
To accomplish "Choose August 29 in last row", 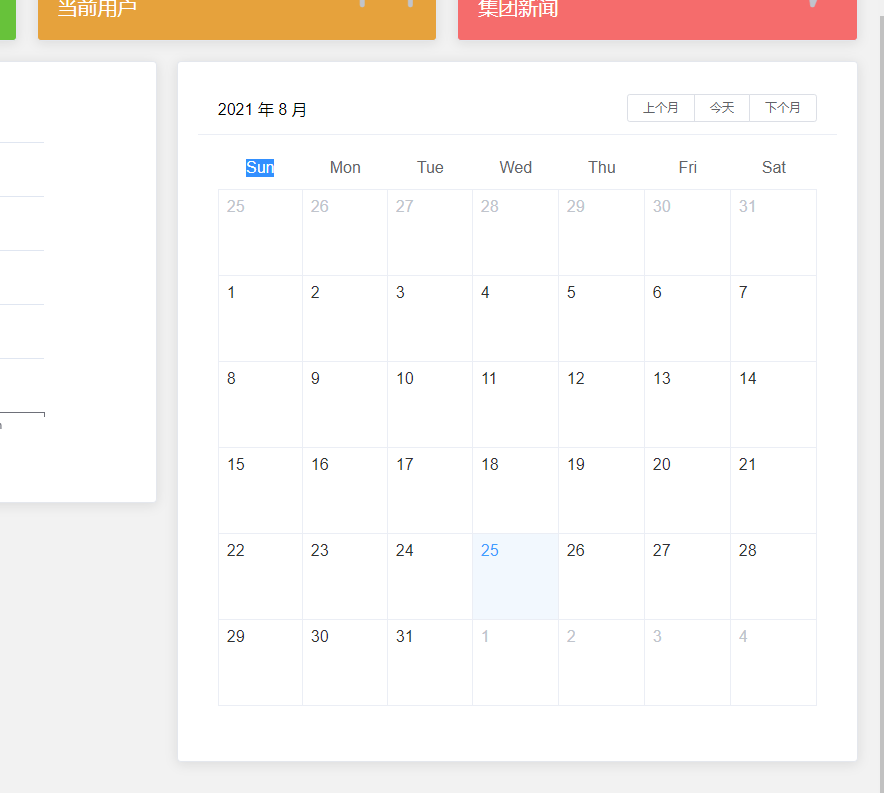I will coord(260,663).
